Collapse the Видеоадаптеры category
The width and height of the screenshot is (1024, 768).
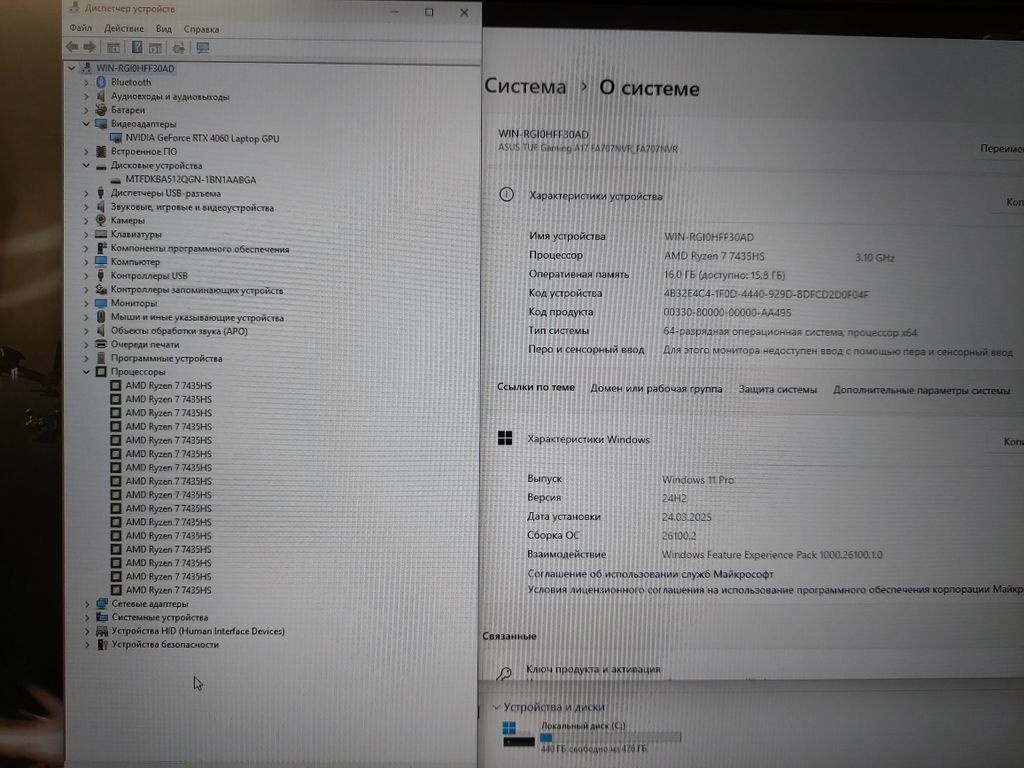[87, 124]
